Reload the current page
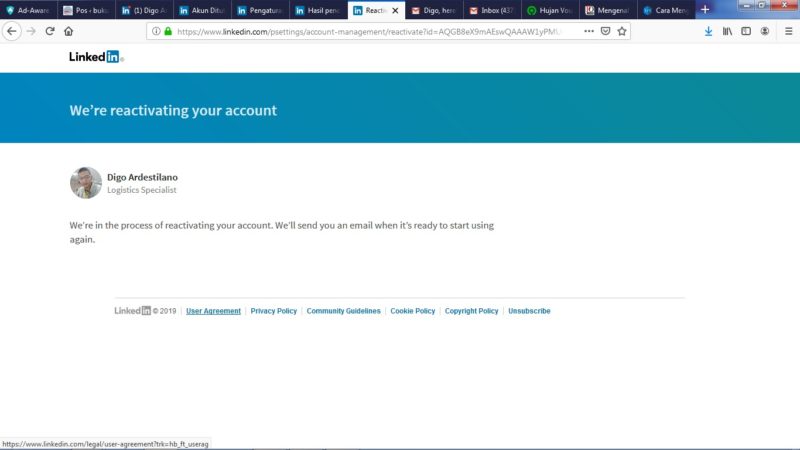The image size is (800, 450). 50,31
